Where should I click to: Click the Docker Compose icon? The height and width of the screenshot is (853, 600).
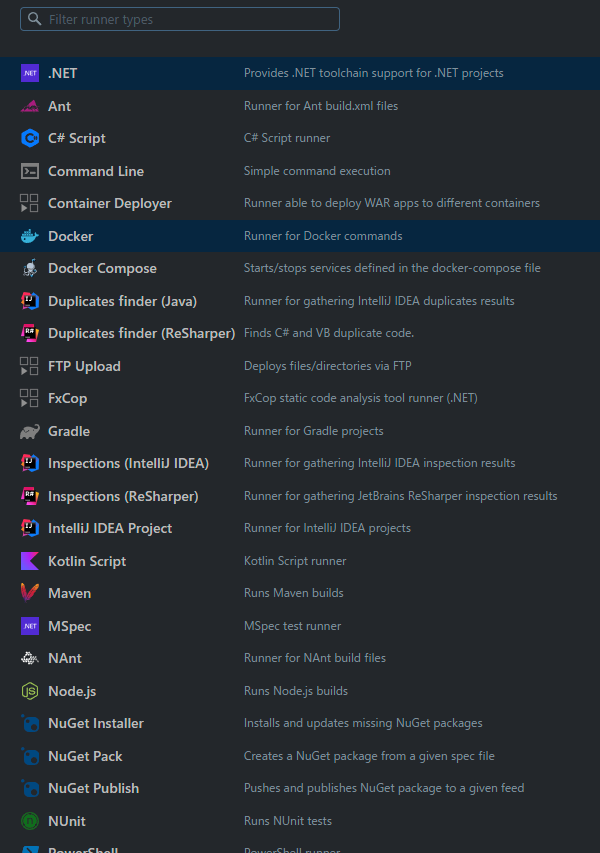pos(30,268)
